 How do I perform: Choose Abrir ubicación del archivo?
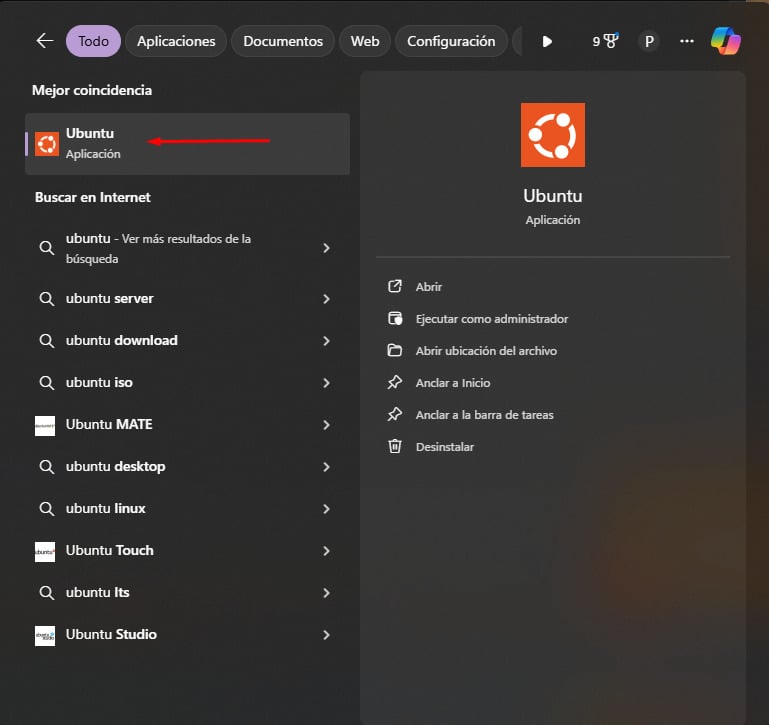(486, 351)
